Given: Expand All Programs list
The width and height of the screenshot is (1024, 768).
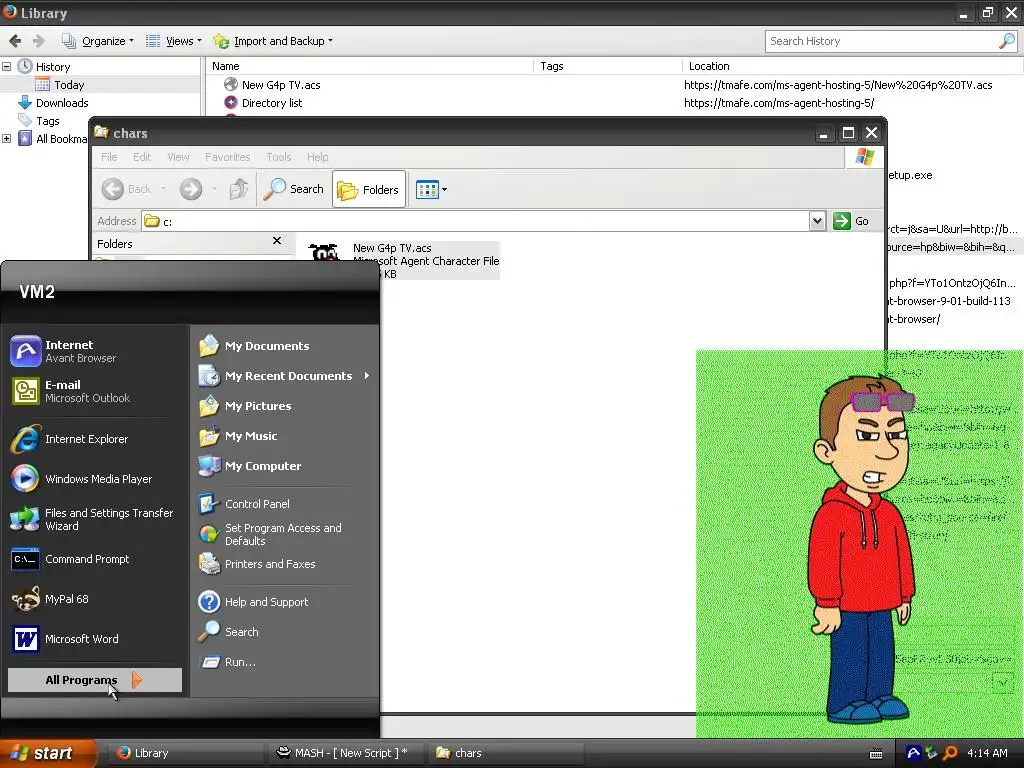Looking at the screenshot, I should click(95, 680).
